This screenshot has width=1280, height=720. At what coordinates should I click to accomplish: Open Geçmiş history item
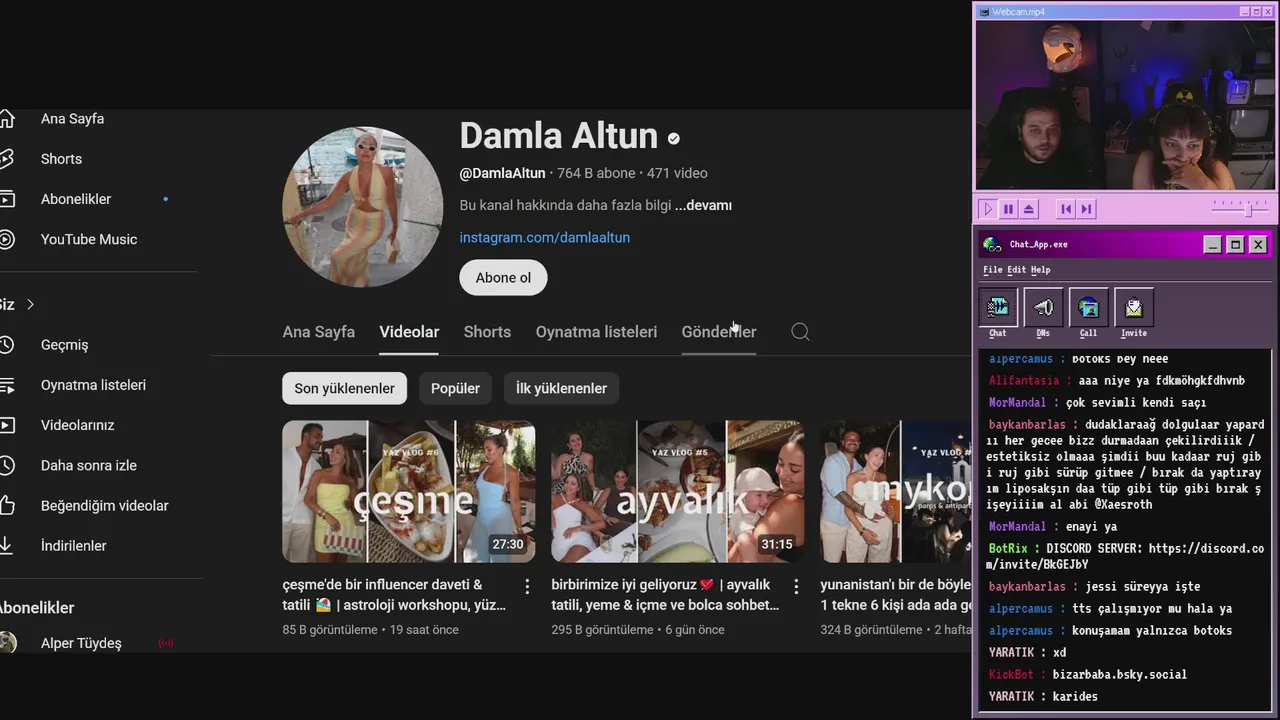point(64,345)
